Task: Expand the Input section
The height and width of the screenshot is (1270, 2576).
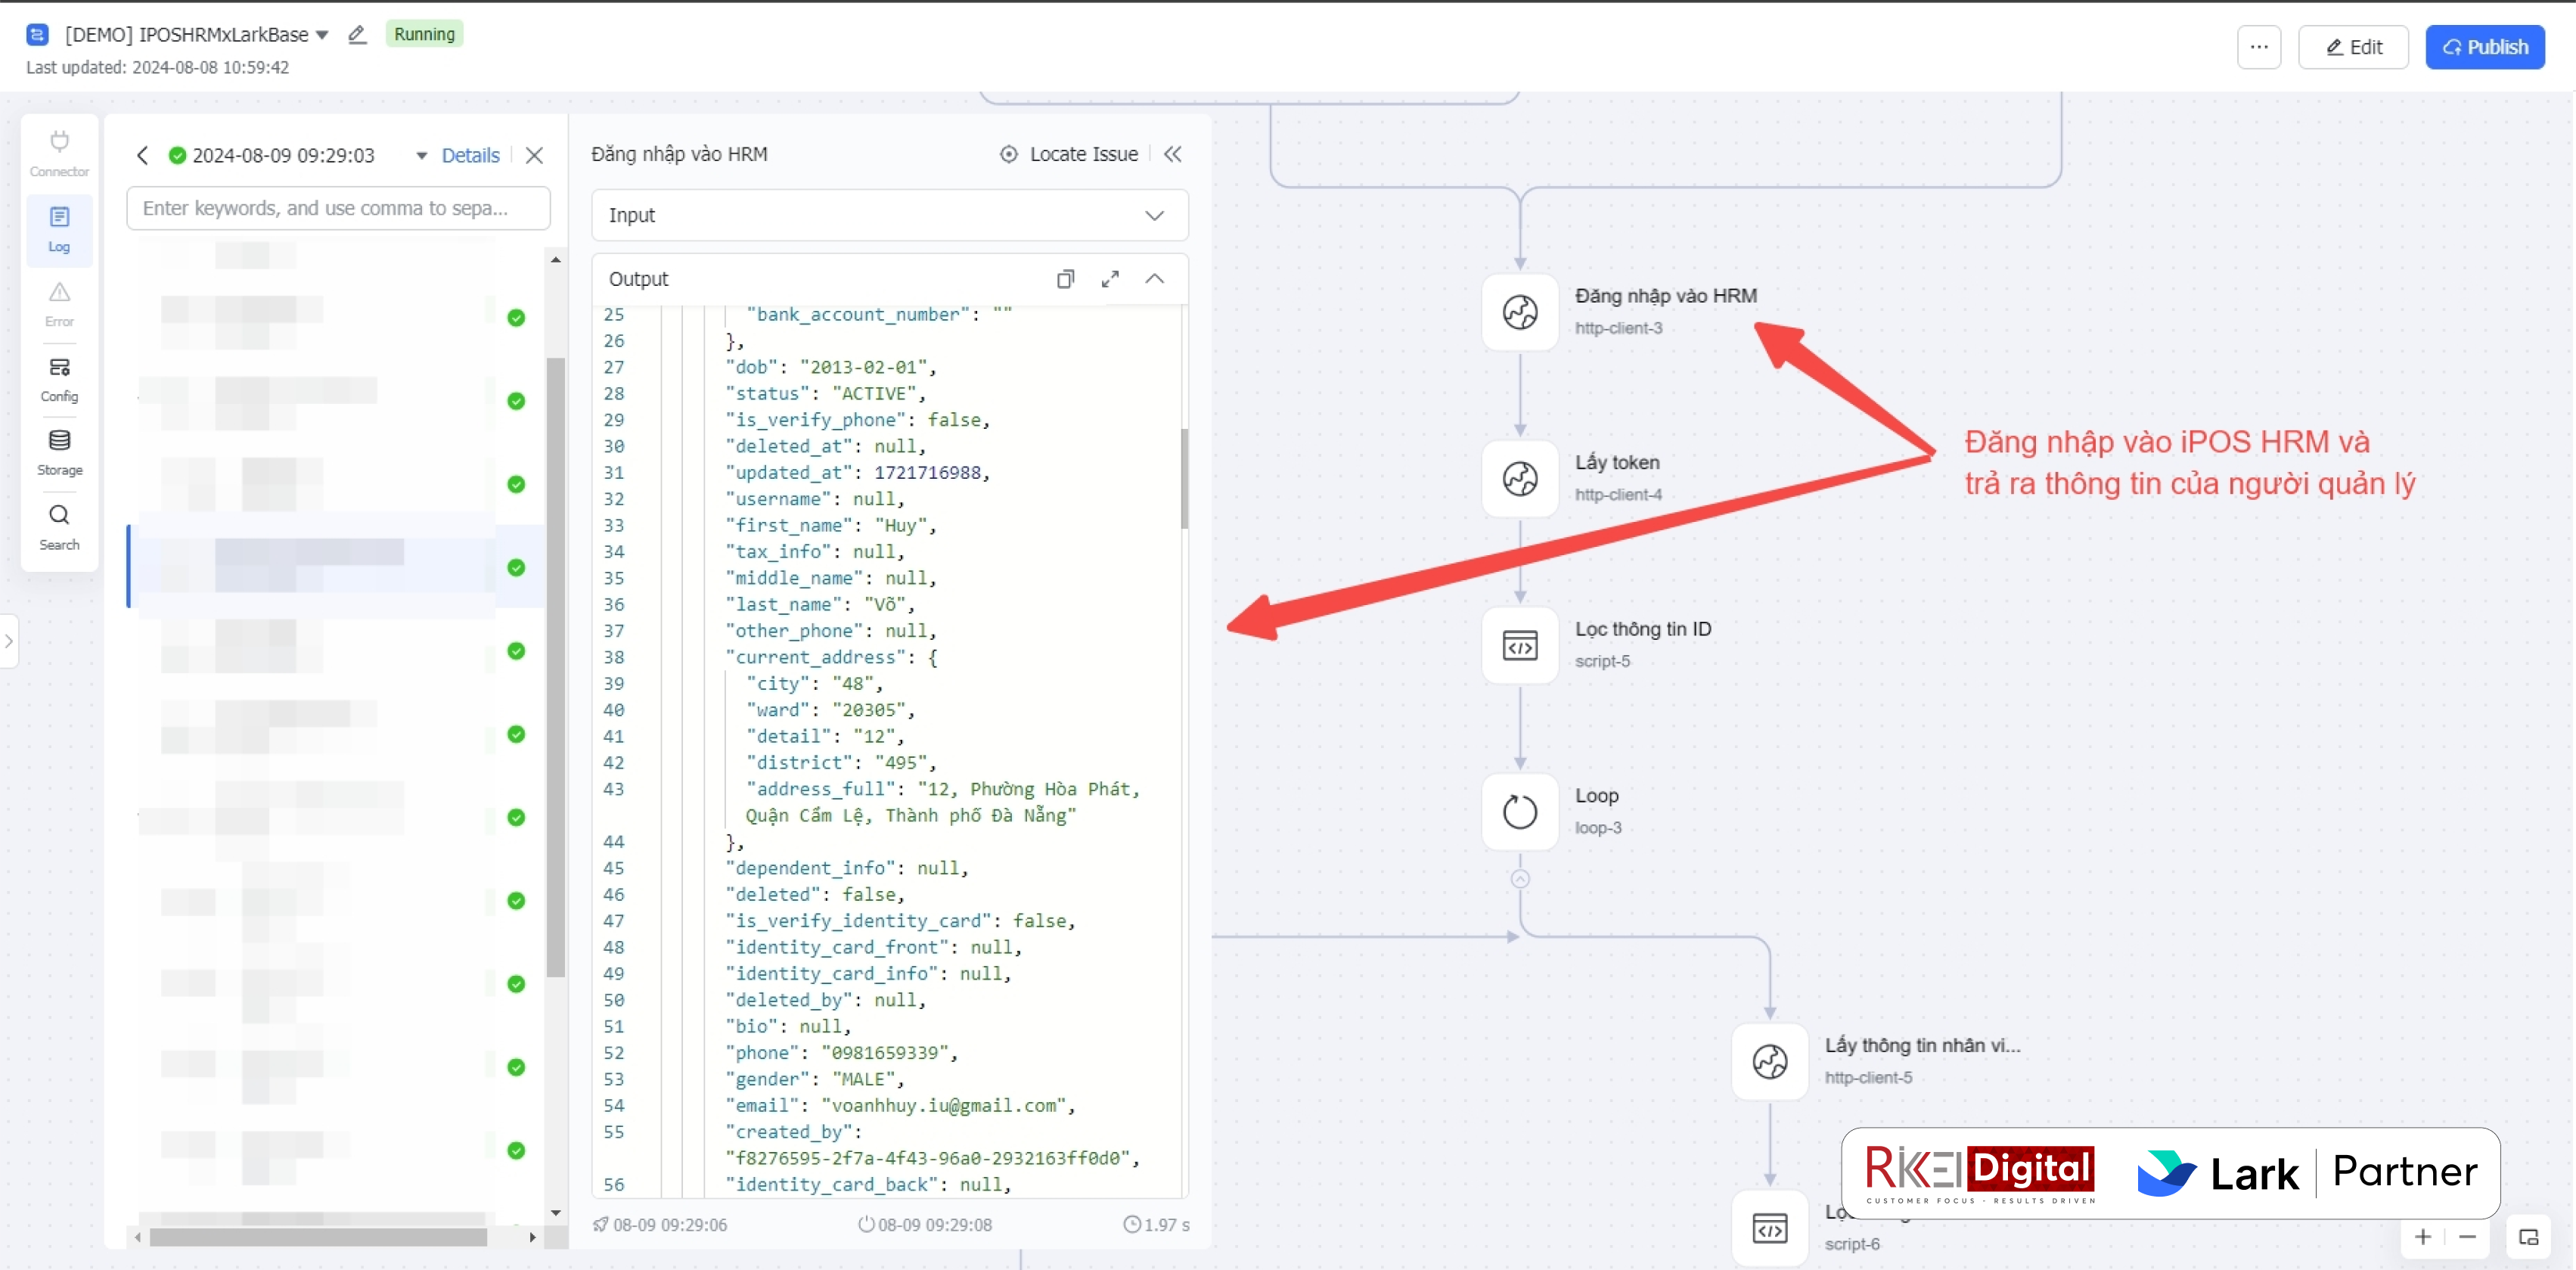Action: [1154, 215]
